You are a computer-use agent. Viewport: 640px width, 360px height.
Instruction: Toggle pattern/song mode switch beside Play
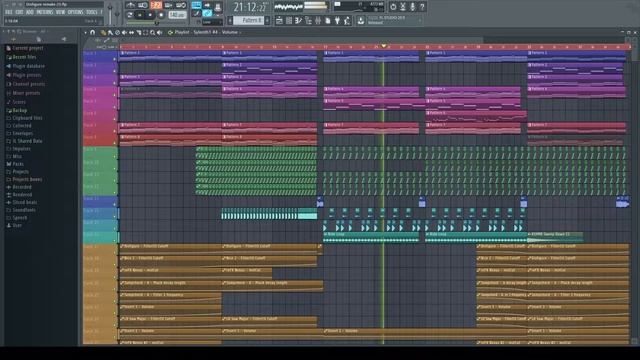(x=130, y=15)
